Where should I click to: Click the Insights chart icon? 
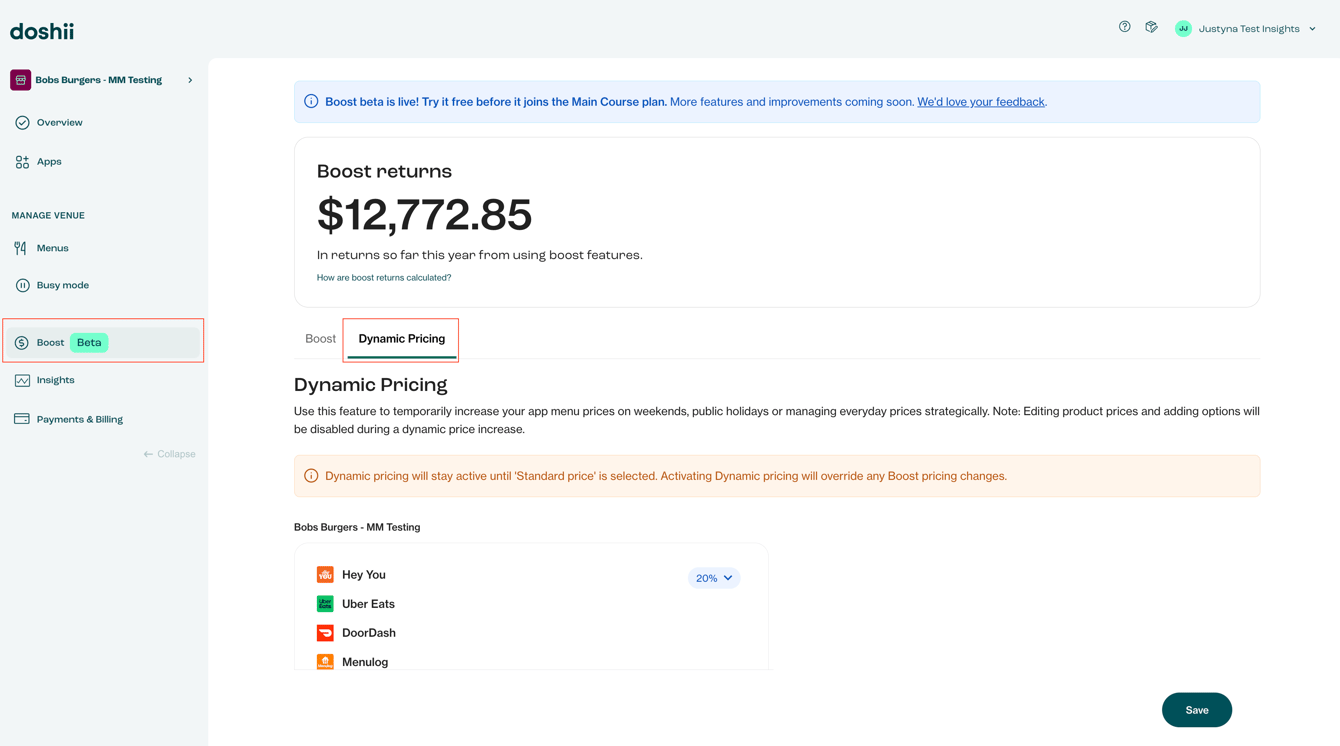22,381
